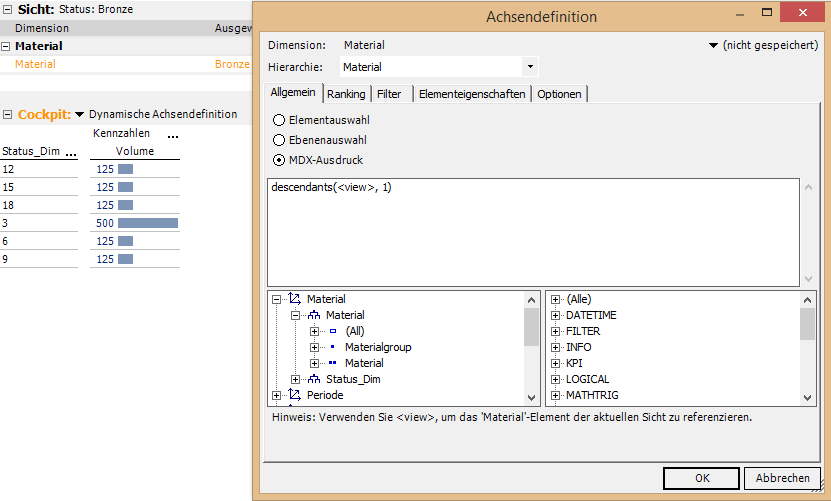Select the MDX-Ausdruck radio button
The width and height of the screenshot is (831, 501).
click(280, 161)
